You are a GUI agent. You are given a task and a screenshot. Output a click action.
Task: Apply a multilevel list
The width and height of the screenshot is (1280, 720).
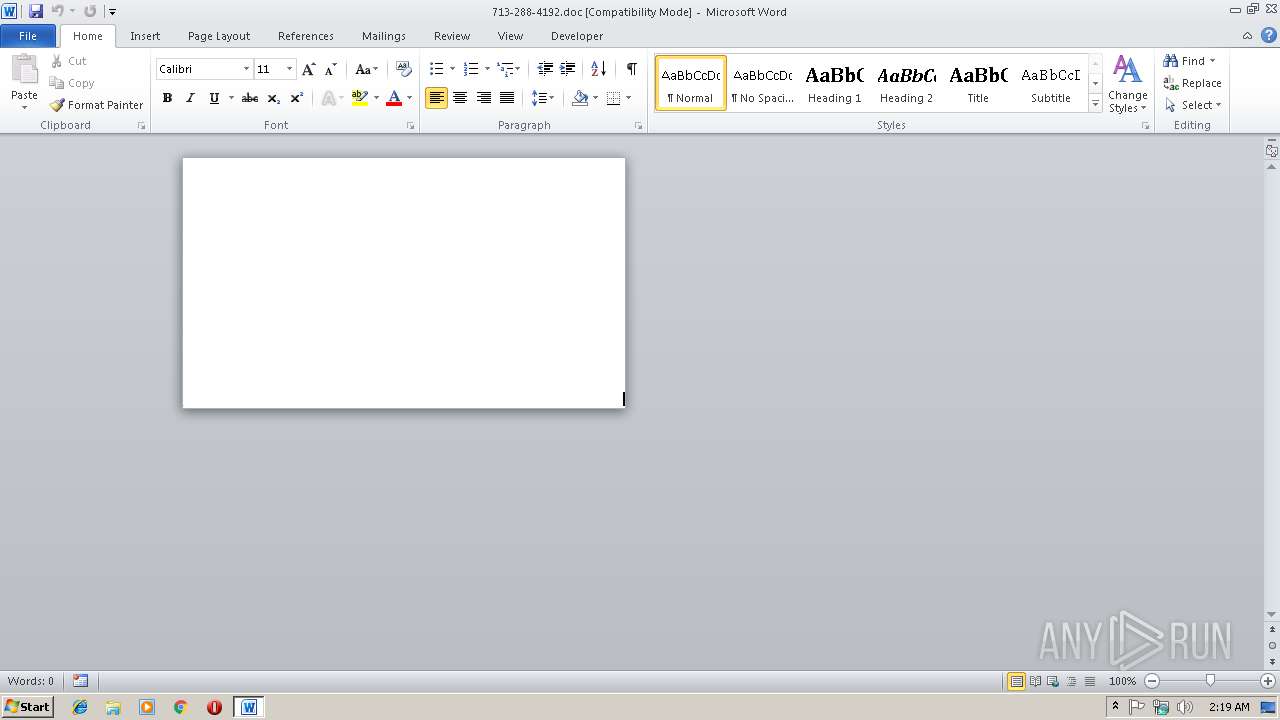point(505,69)
